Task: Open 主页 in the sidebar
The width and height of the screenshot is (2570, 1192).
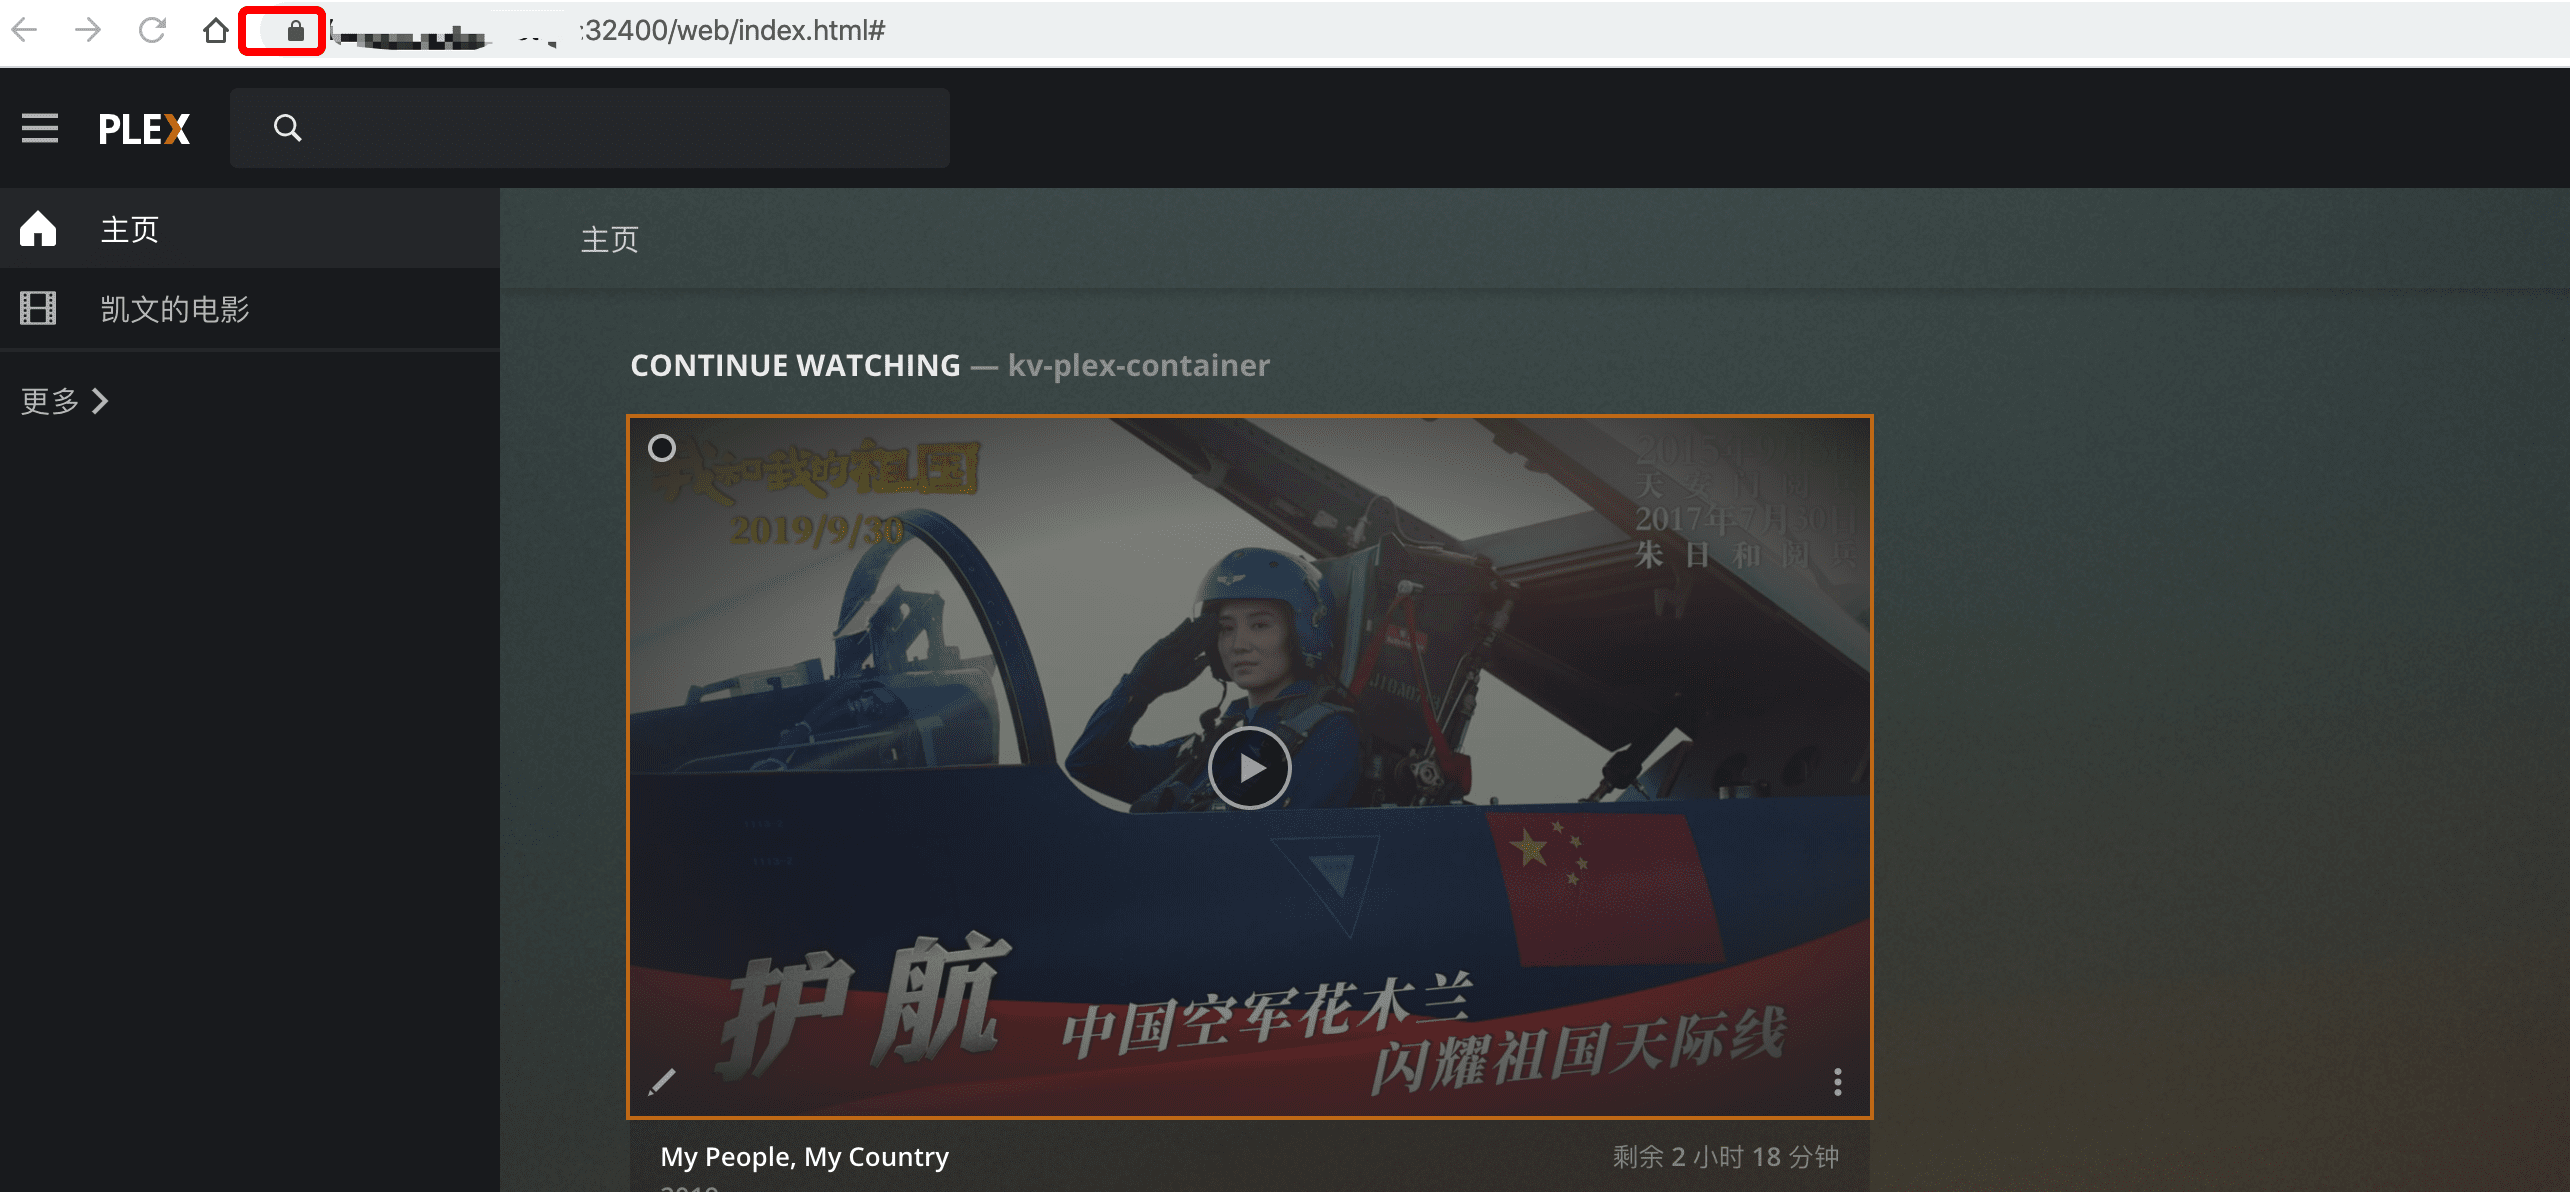Action: [x=250, y=229]
